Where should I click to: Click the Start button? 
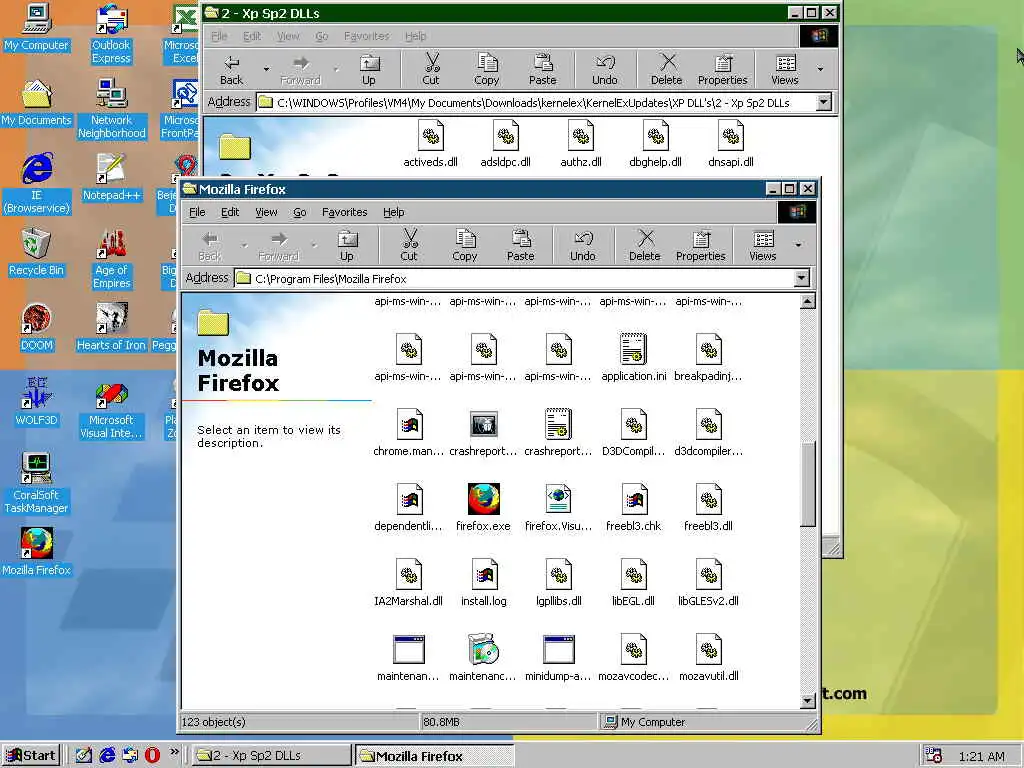31,756
